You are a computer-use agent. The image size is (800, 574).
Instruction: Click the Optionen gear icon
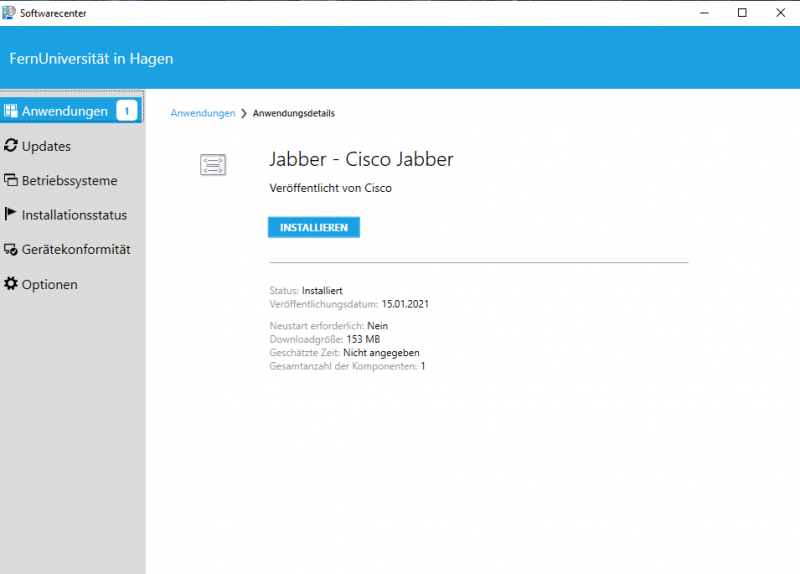(11, 284)
